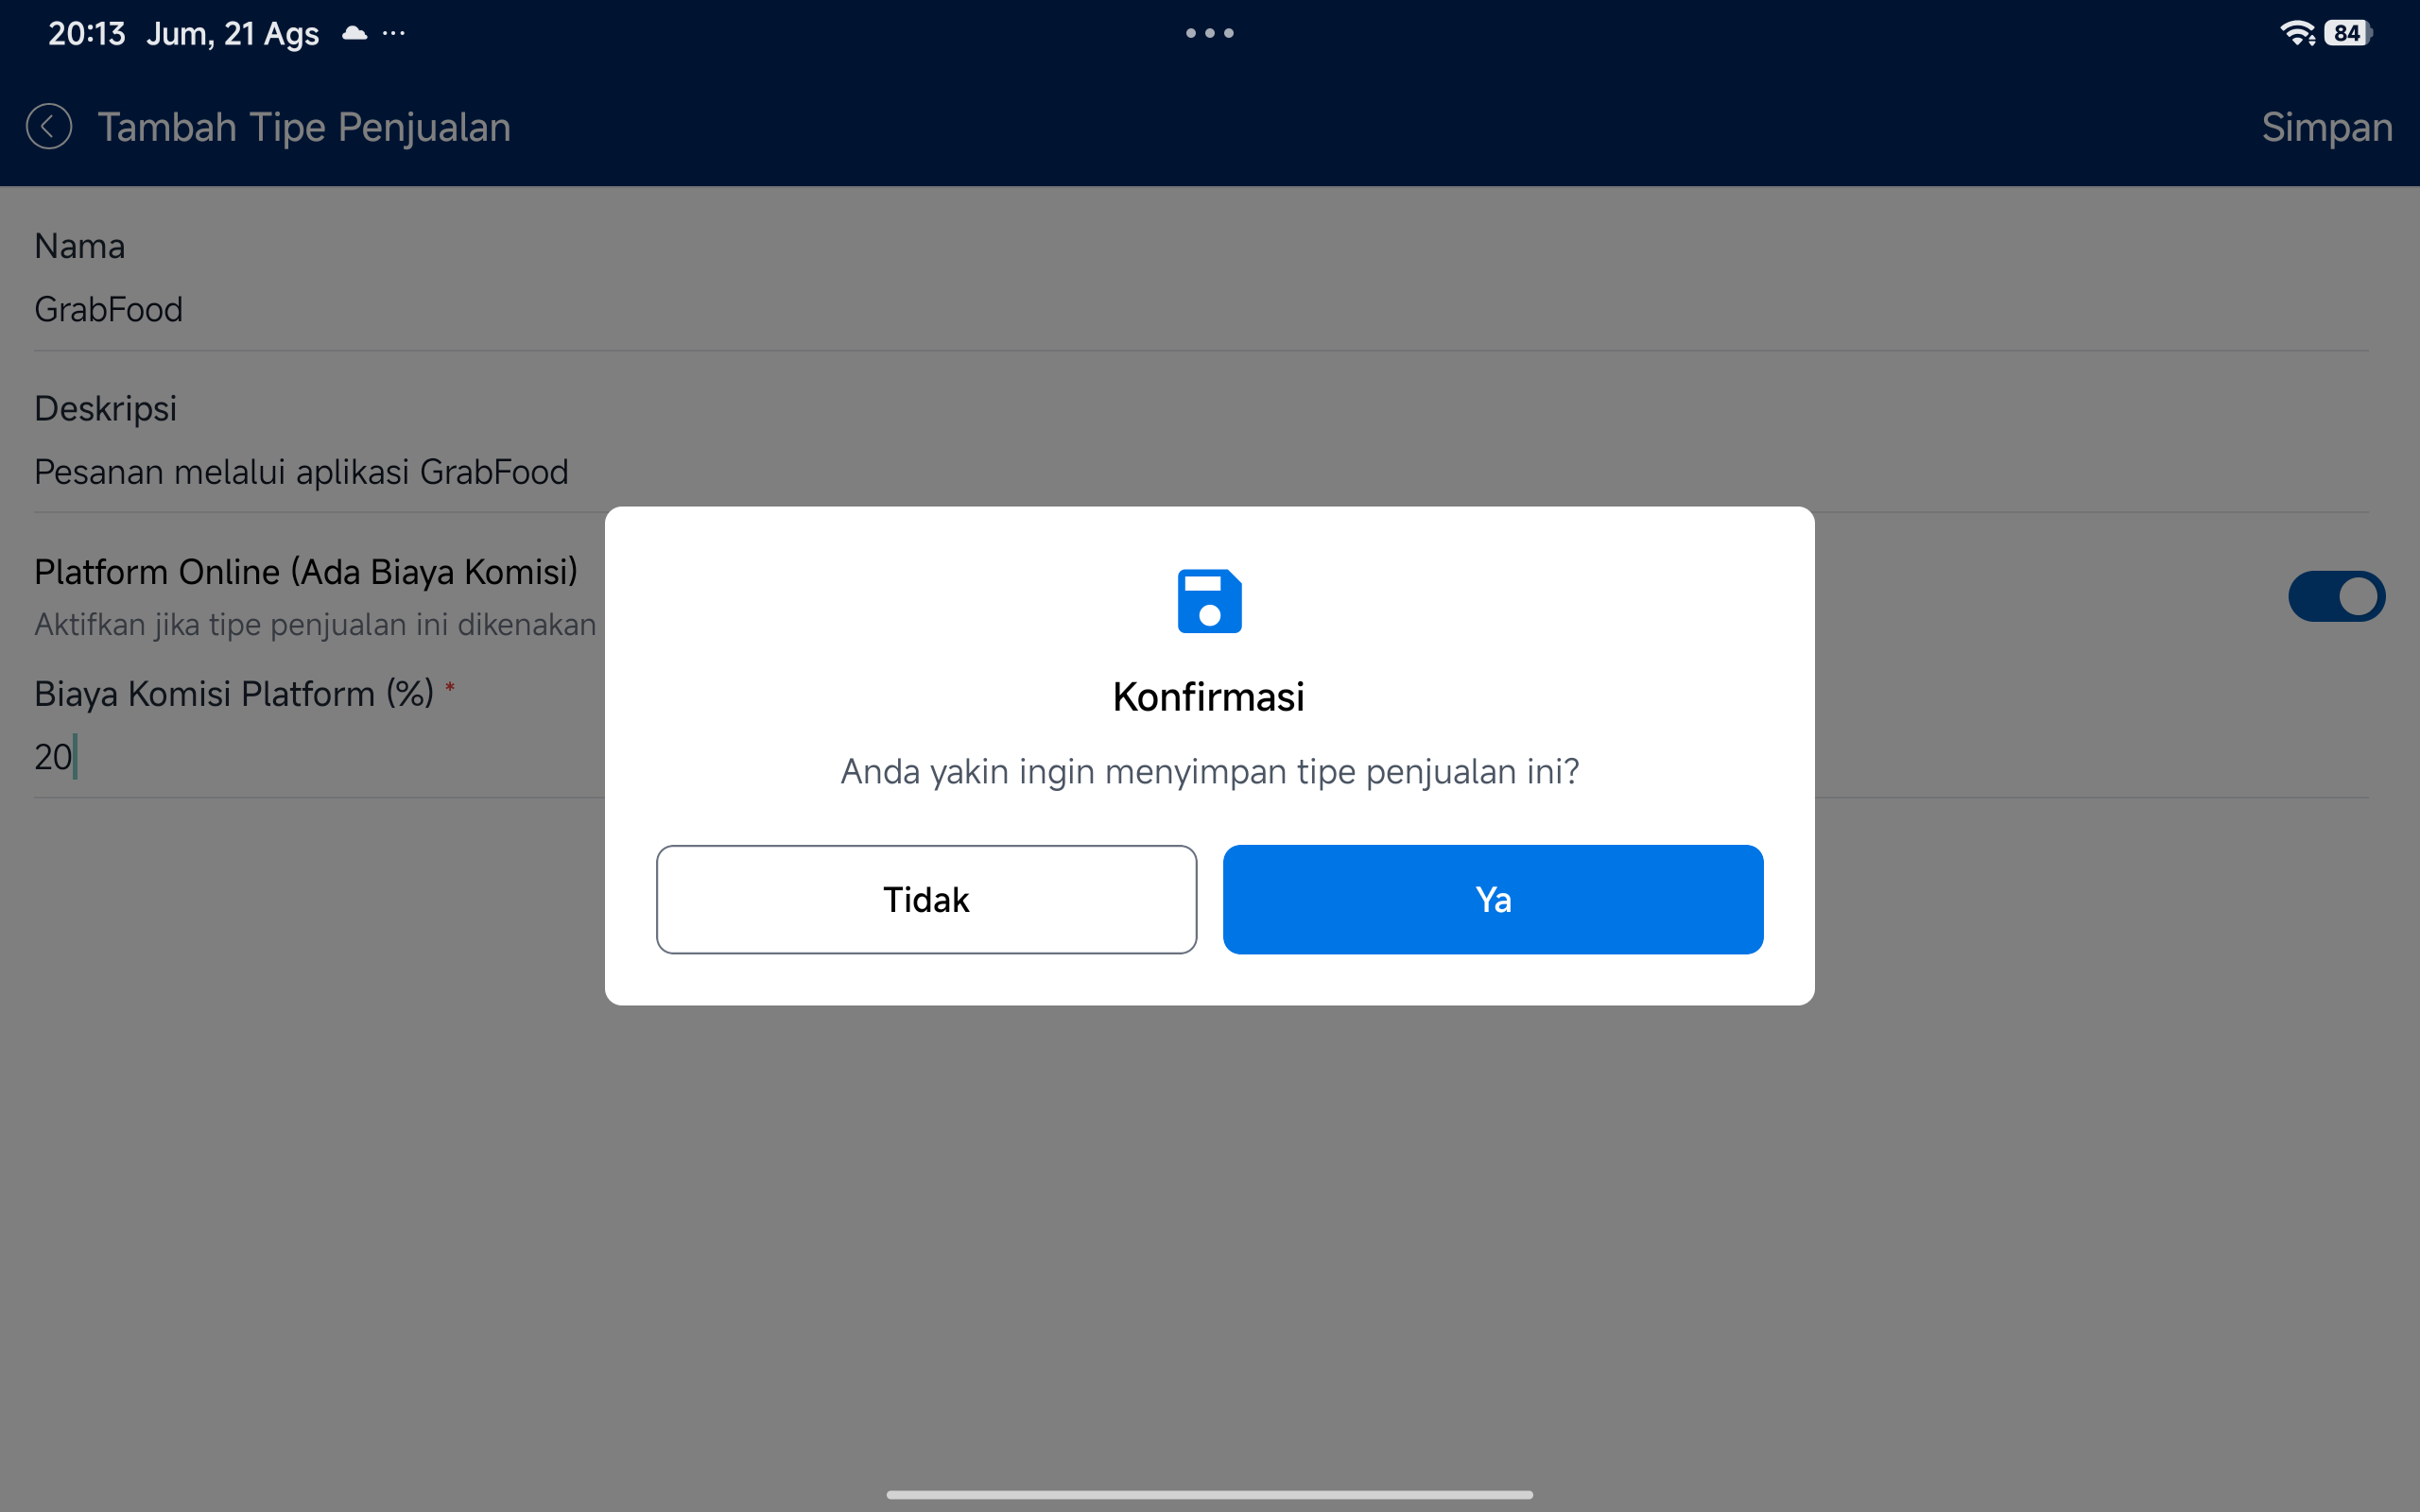
Task: Tap the Tambah Tipe Penjualan title
Action: coord(304,127)
